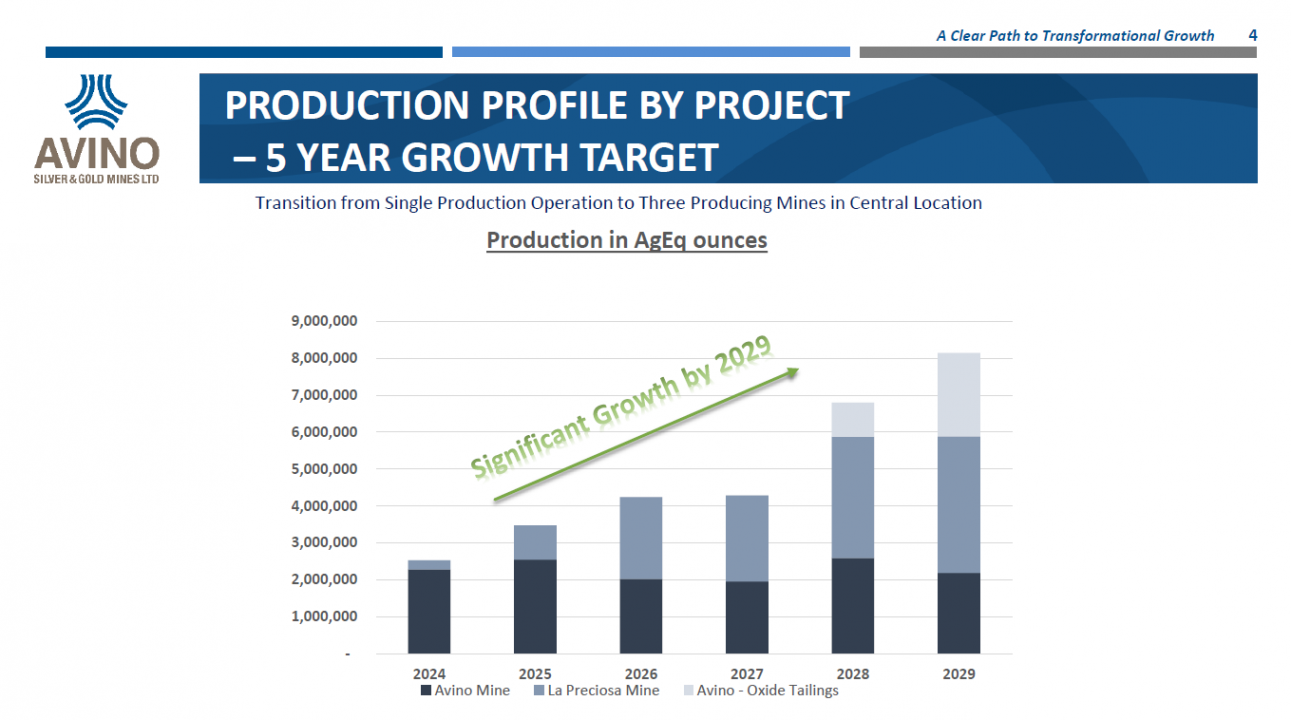Click "A Clear Path to Transformational Growth" header

tap(1075, 36)
